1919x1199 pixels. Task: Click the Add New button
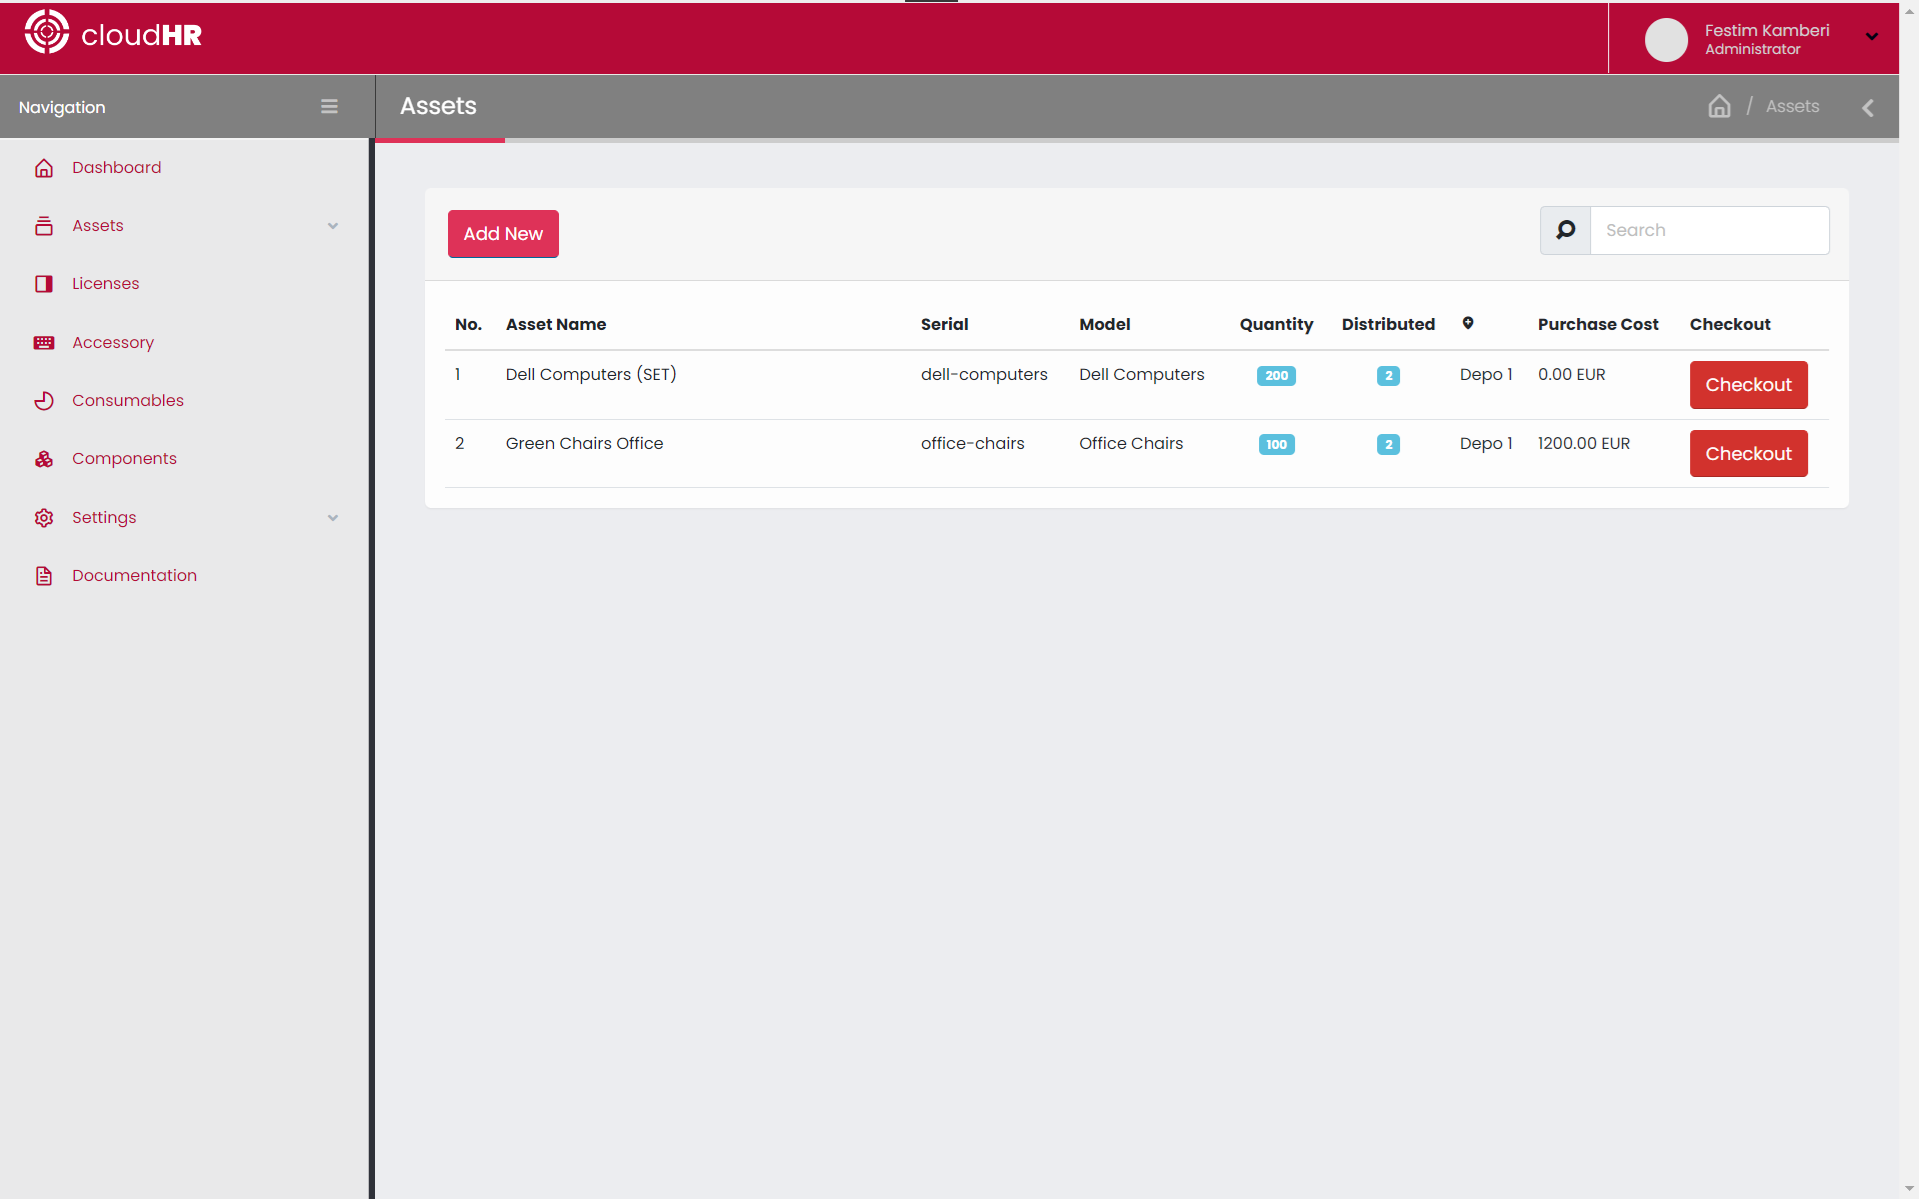(503, 234)
